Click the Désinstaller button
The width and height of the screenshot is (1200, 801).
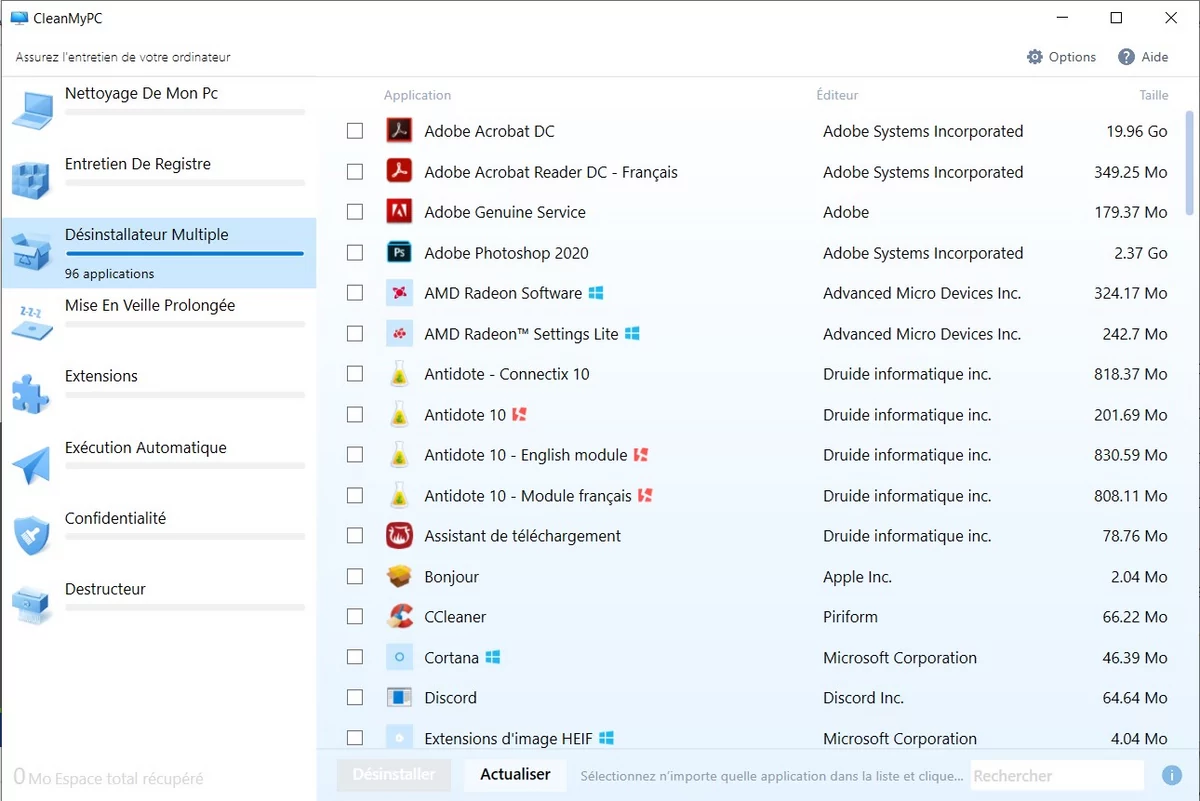coord(394,775)
